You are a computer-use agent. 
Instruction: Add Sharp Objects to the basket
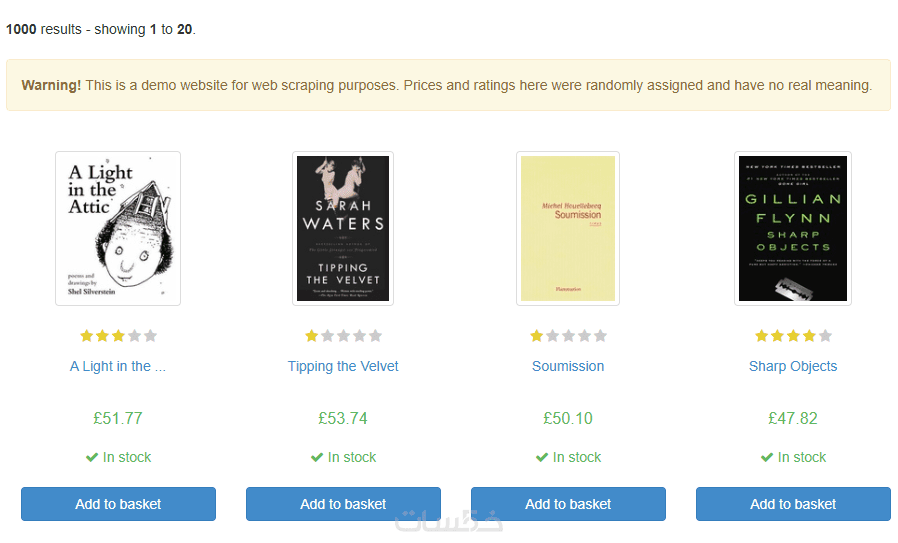click(x=793, y=504)
